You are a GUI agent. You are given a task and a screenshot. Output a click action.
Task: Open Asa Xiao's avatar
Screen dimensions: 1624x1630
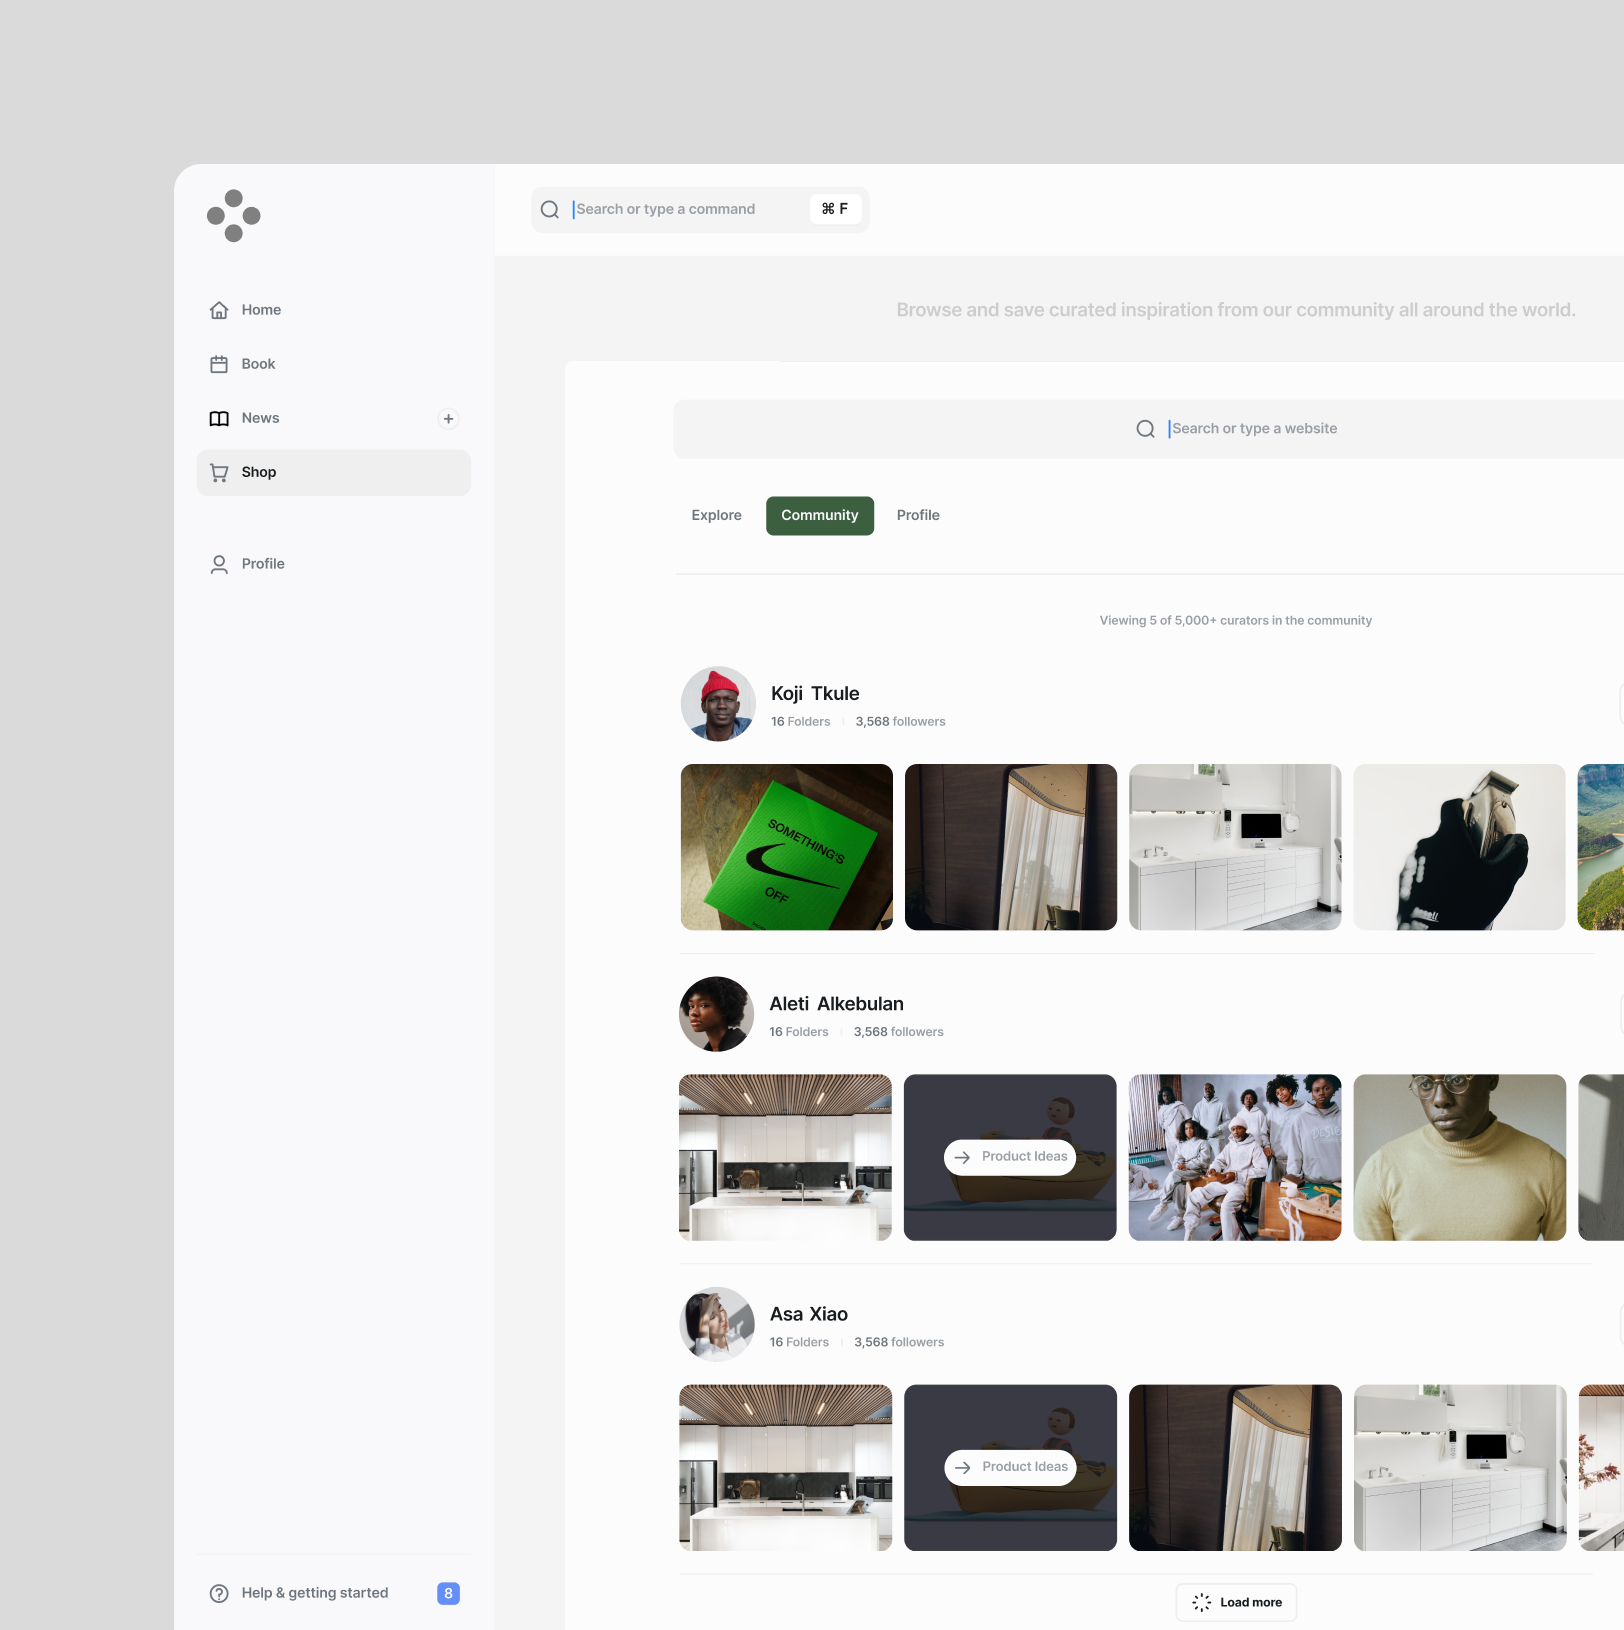pos(716,1324)
